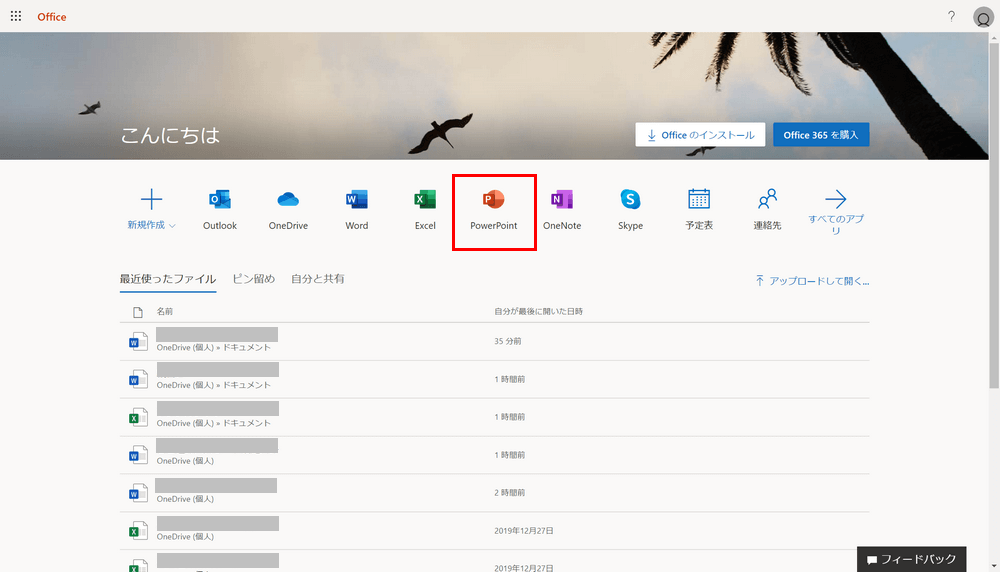The height and width of the screenshot is (572, 1000).
Task: Open the app launcher waffle menu
Action: (x=16, y=16)
